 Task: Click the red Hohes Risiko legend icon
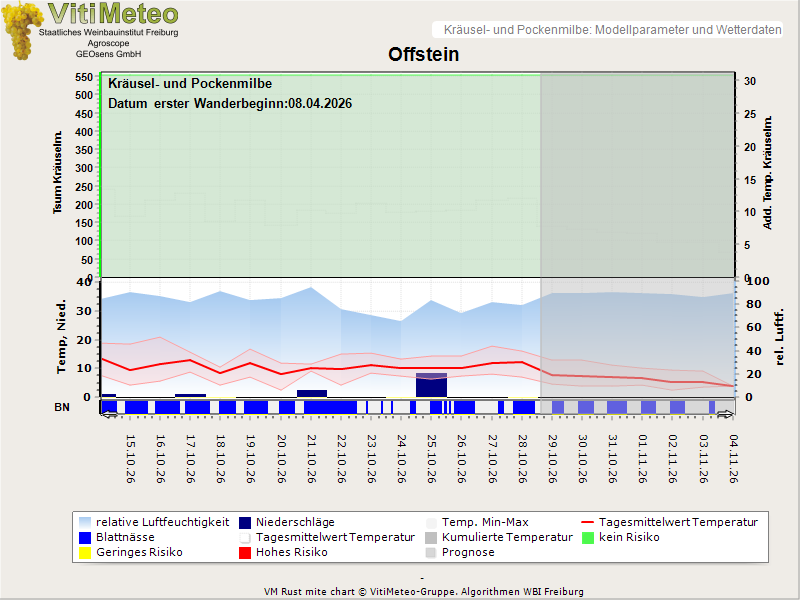click(245, 553)
